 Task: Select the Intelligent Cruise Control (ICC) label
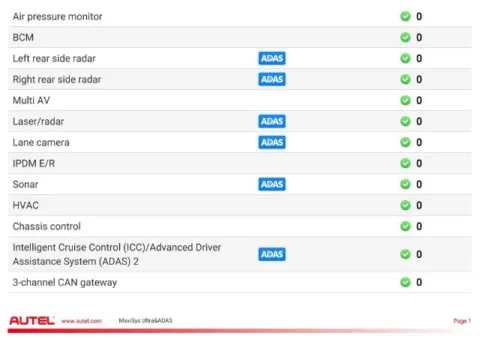tap(117, 254)
